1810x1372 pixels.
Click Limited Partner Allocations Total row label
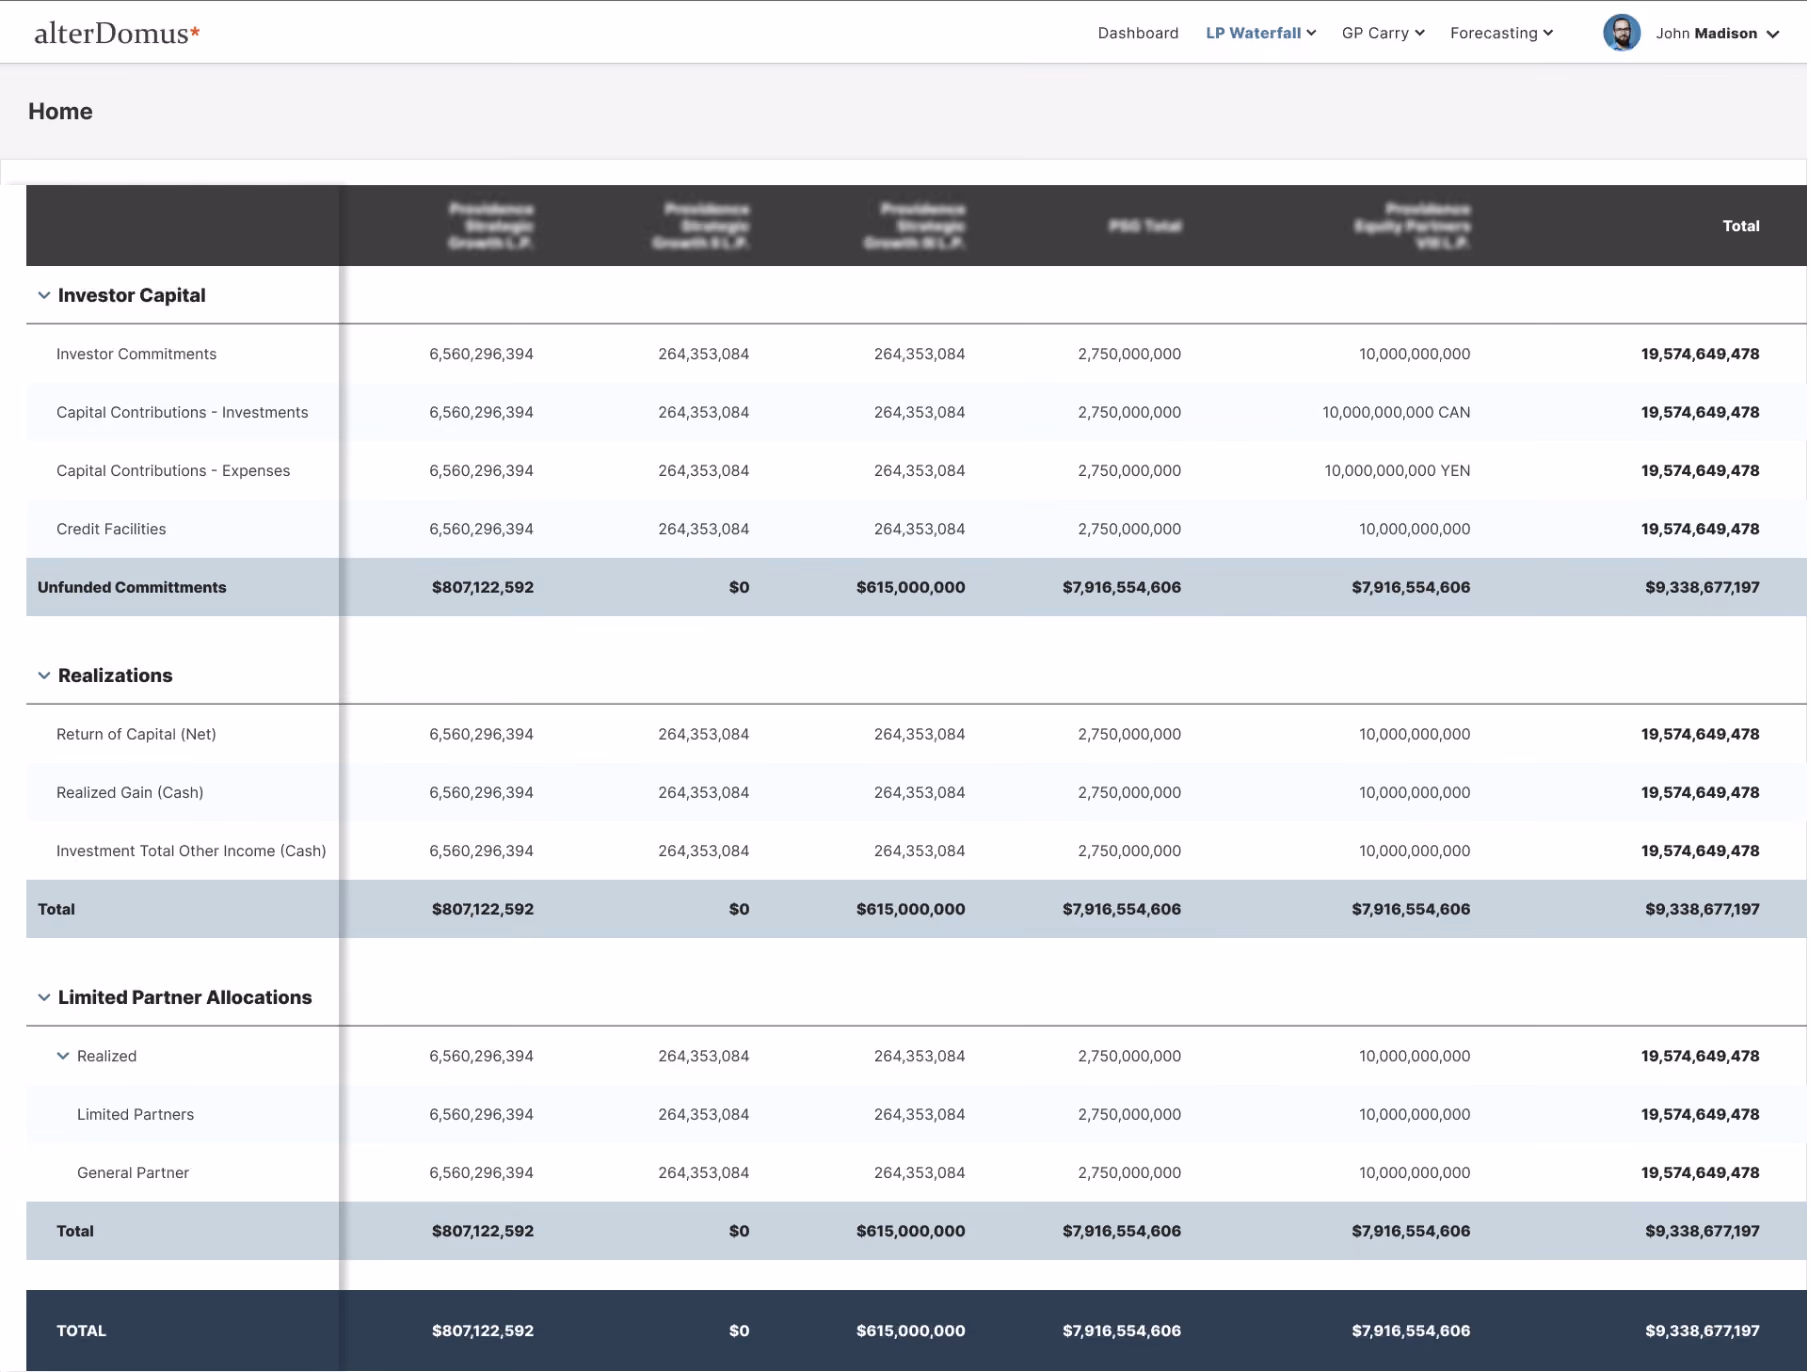[x=75, y=1233]
